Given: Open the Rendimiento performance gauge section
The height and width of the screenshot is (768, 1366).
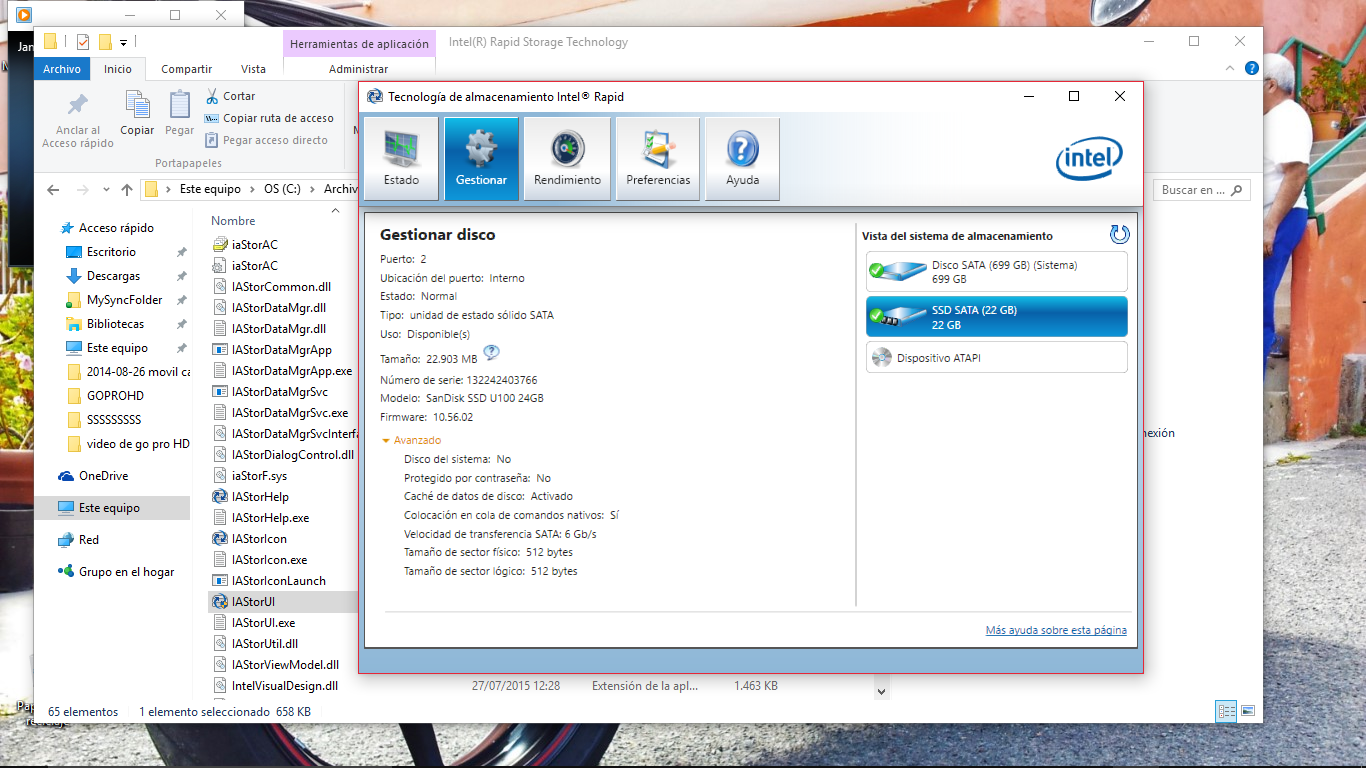Looking at the screenshot, I should pos(567,158).
